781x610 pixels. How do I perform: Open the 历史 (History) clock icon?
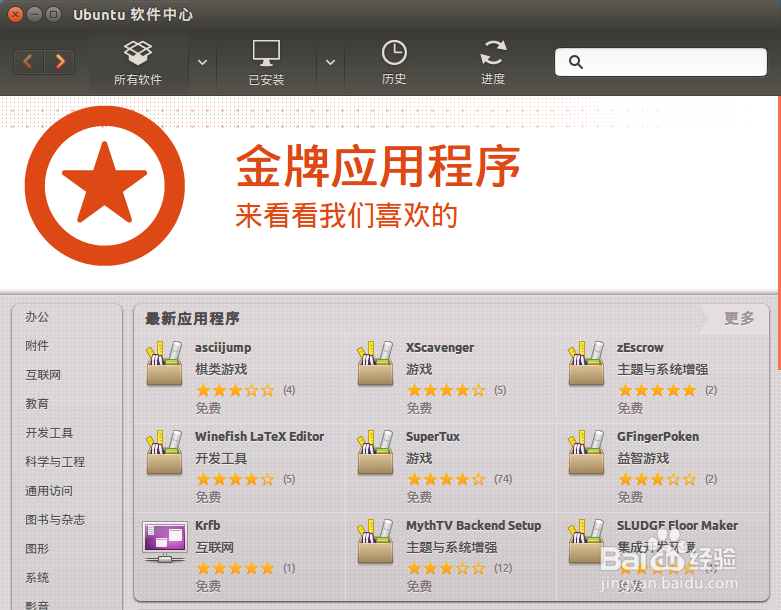pyautogui.click(x=394, y=53)
